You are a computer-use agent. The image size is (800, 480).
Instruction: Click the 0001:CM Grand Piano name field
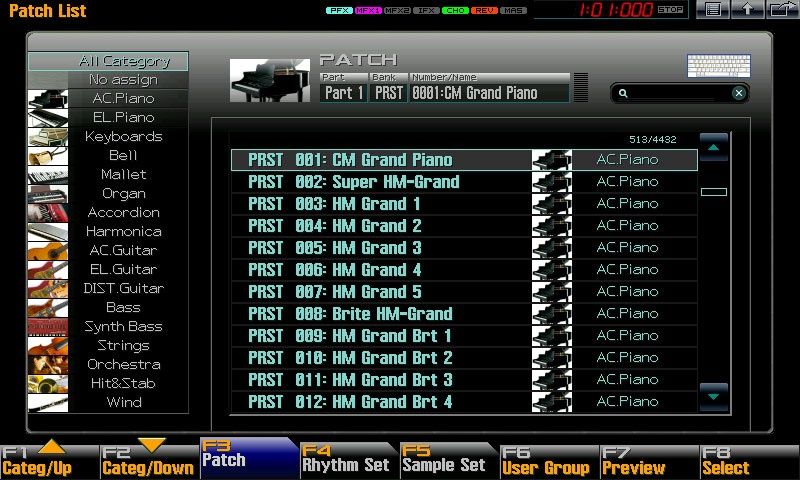[489, 93]
